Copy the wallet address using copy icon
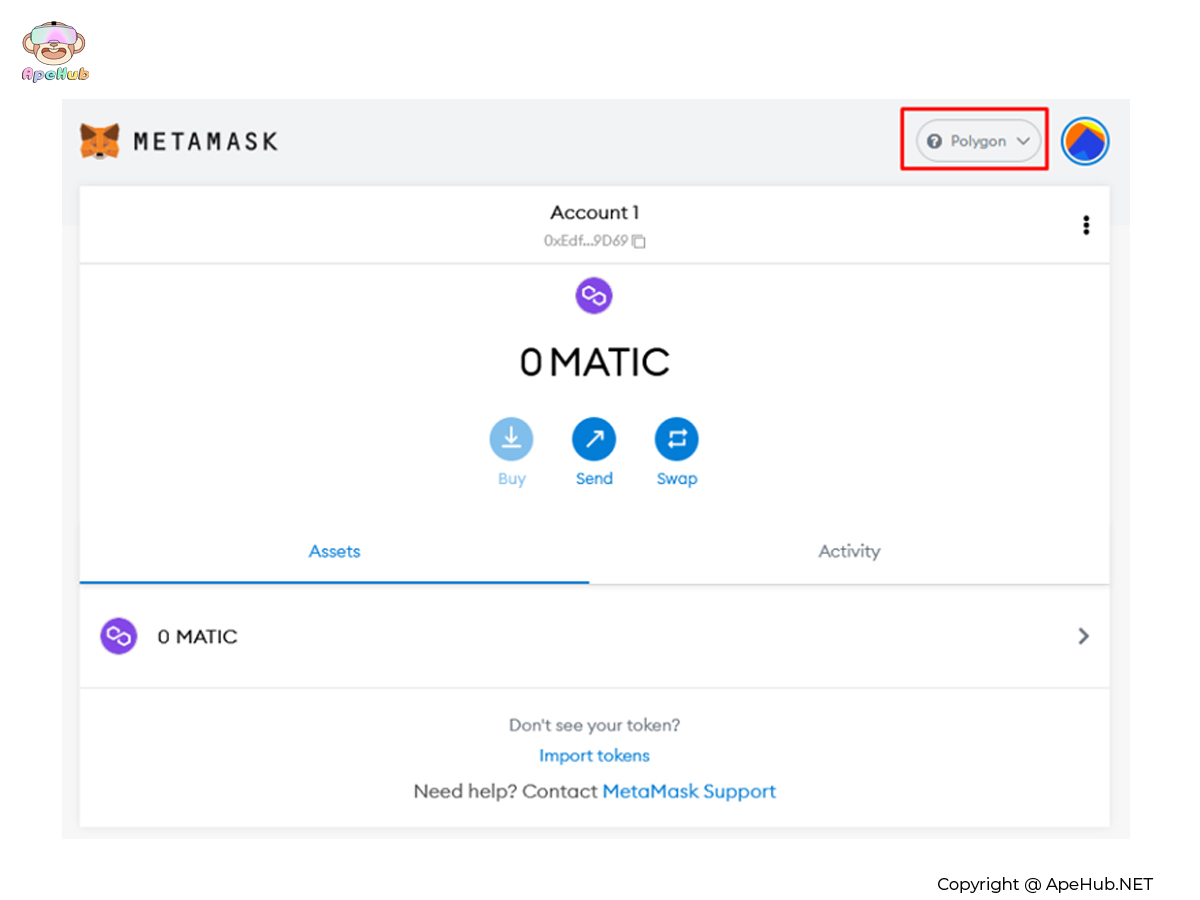Viewport: 1200px width, 900px height. pos(639,241)
